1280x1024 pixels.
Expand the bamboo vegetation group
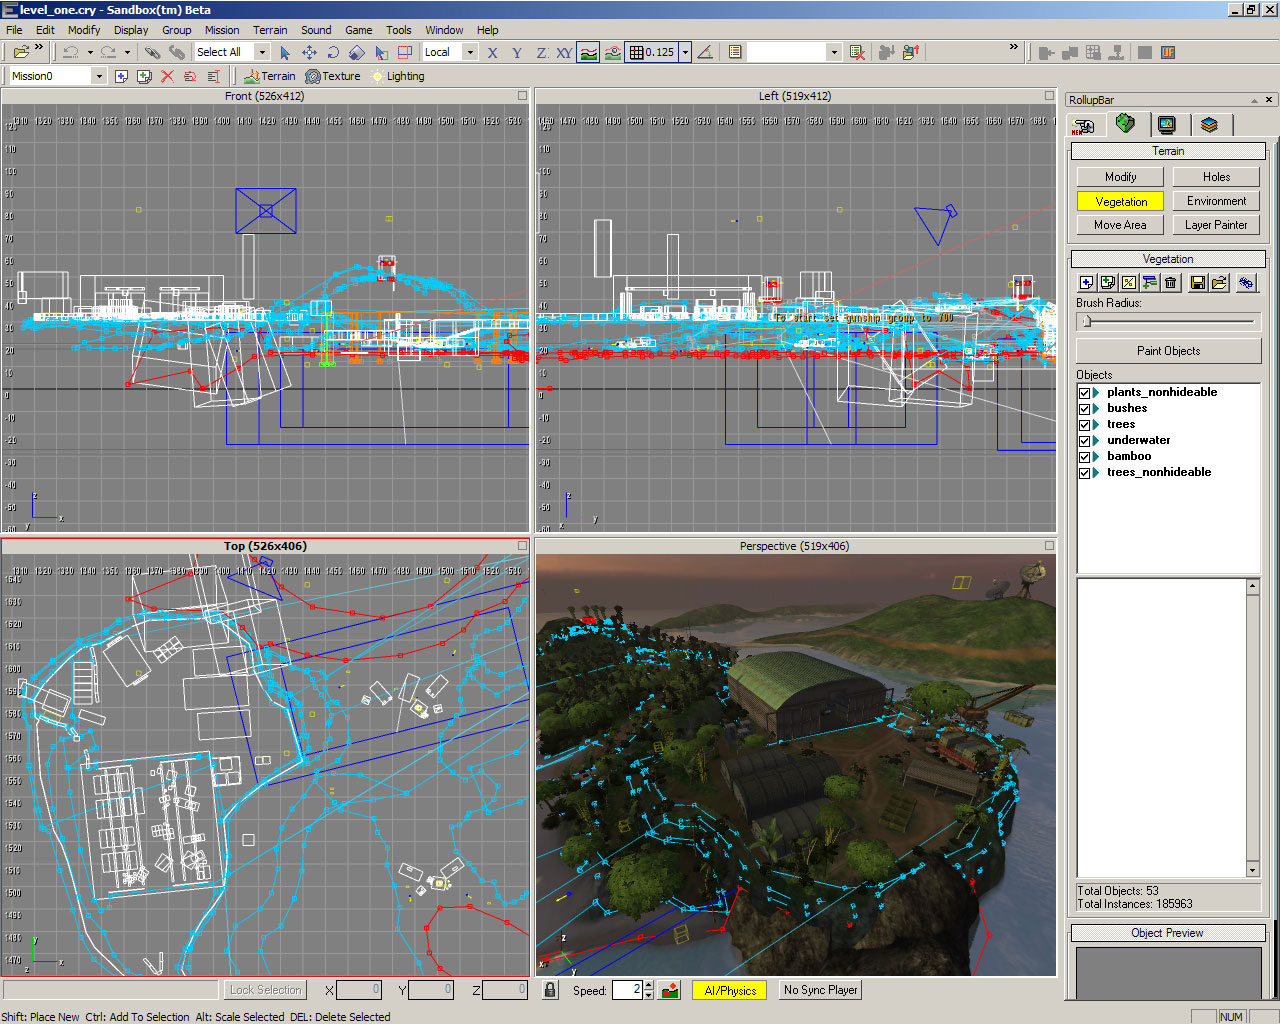(1097, 457)
